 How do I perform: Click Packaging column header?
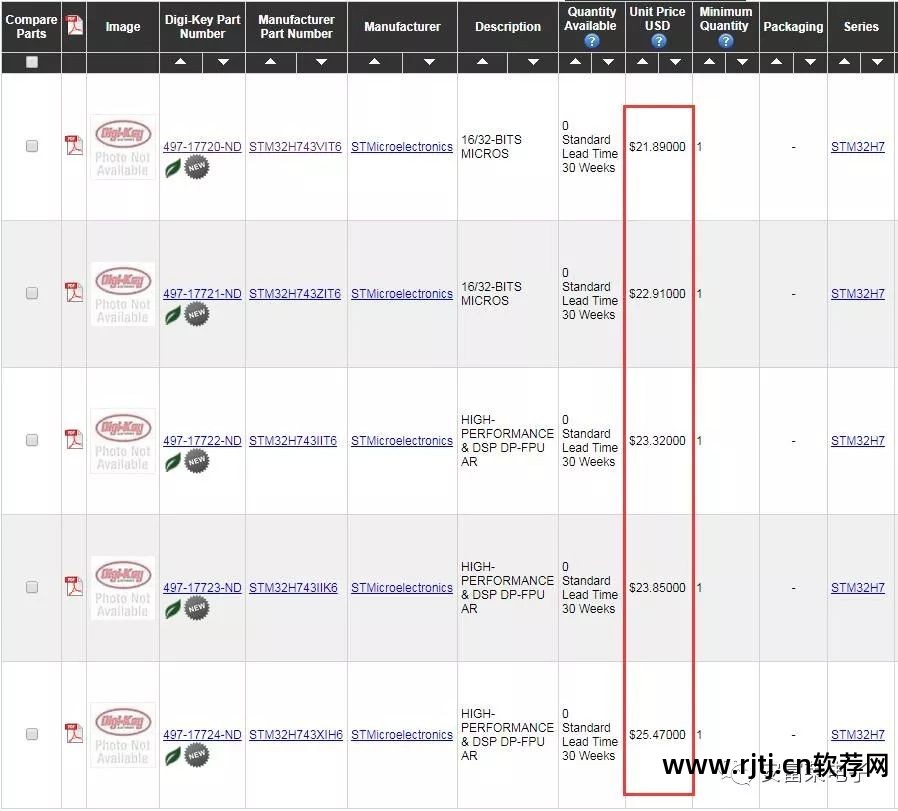[x=793, y=26]
